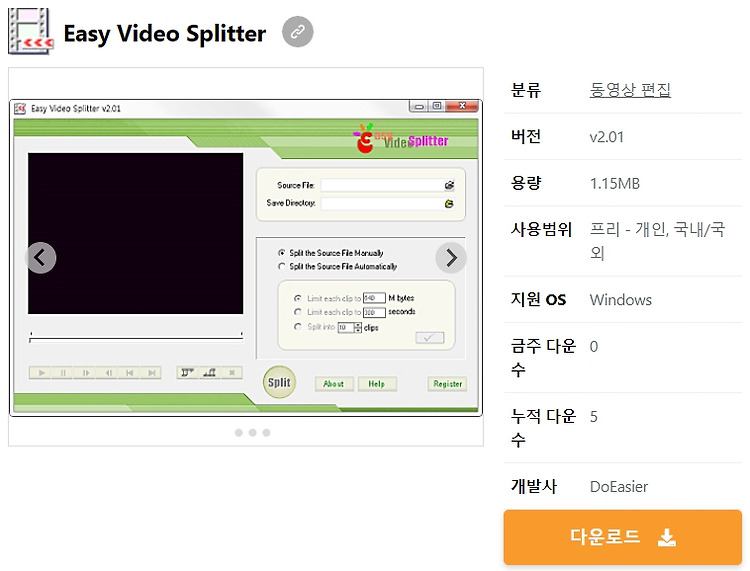Click the step forward frame button

[x=85, y=373]
